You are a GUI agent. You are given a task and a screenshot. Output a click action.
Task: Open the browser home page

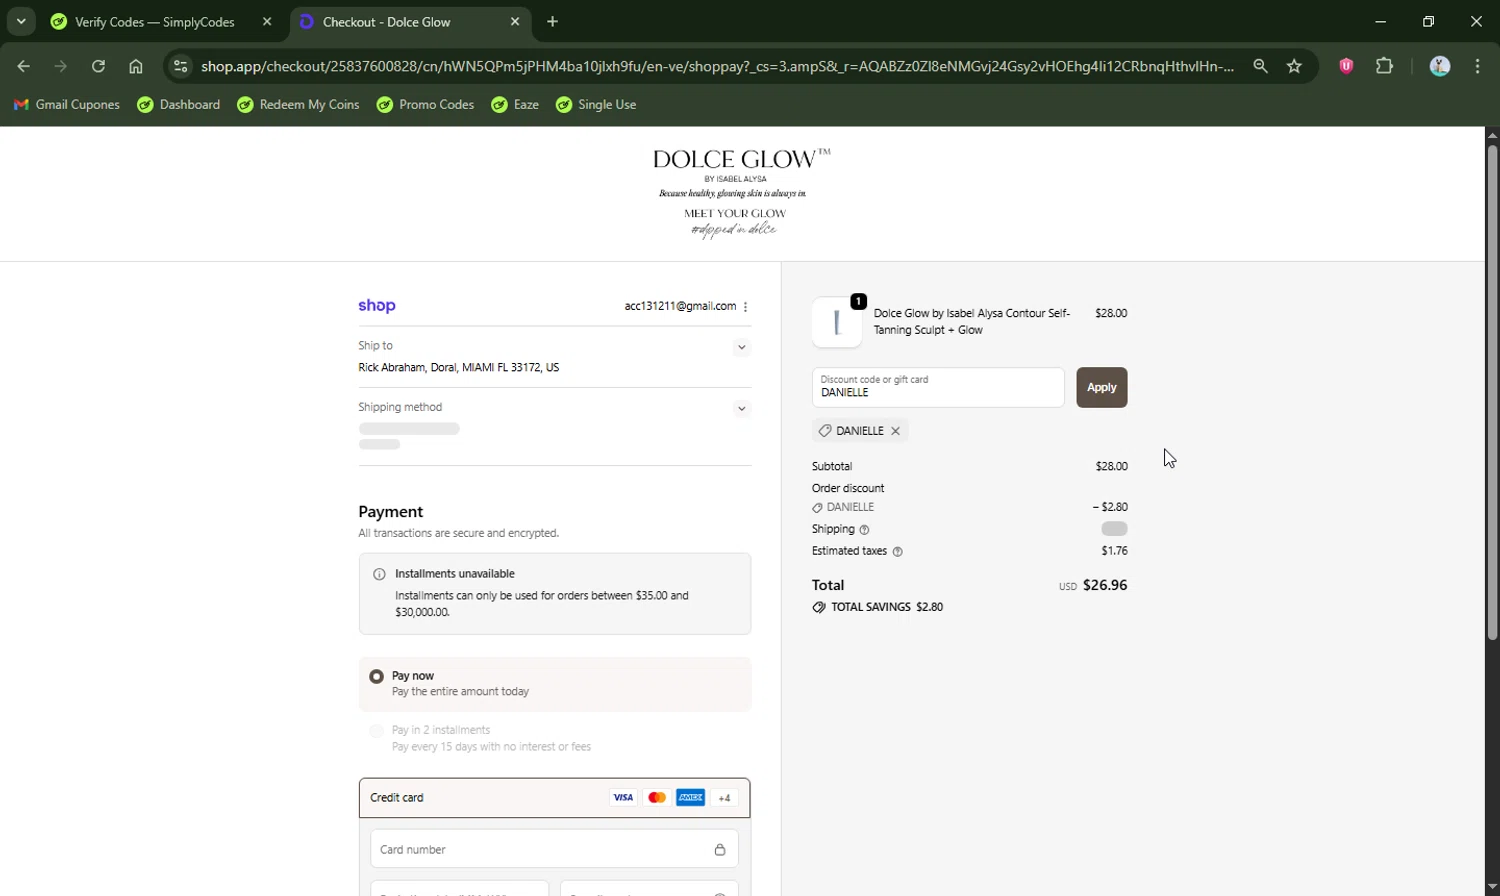(x=136, y=66)
